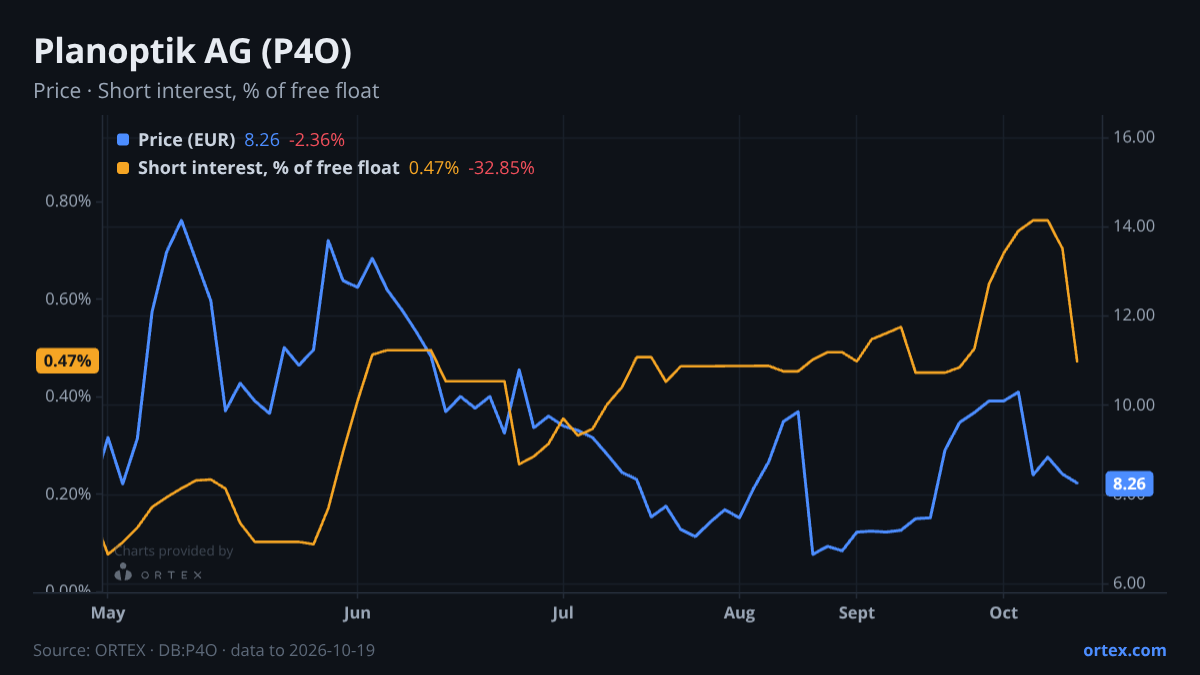This screenshot has height=675, width=1200.
Task: Select the blue 8.26 price axis badge
Action: 1129,484
